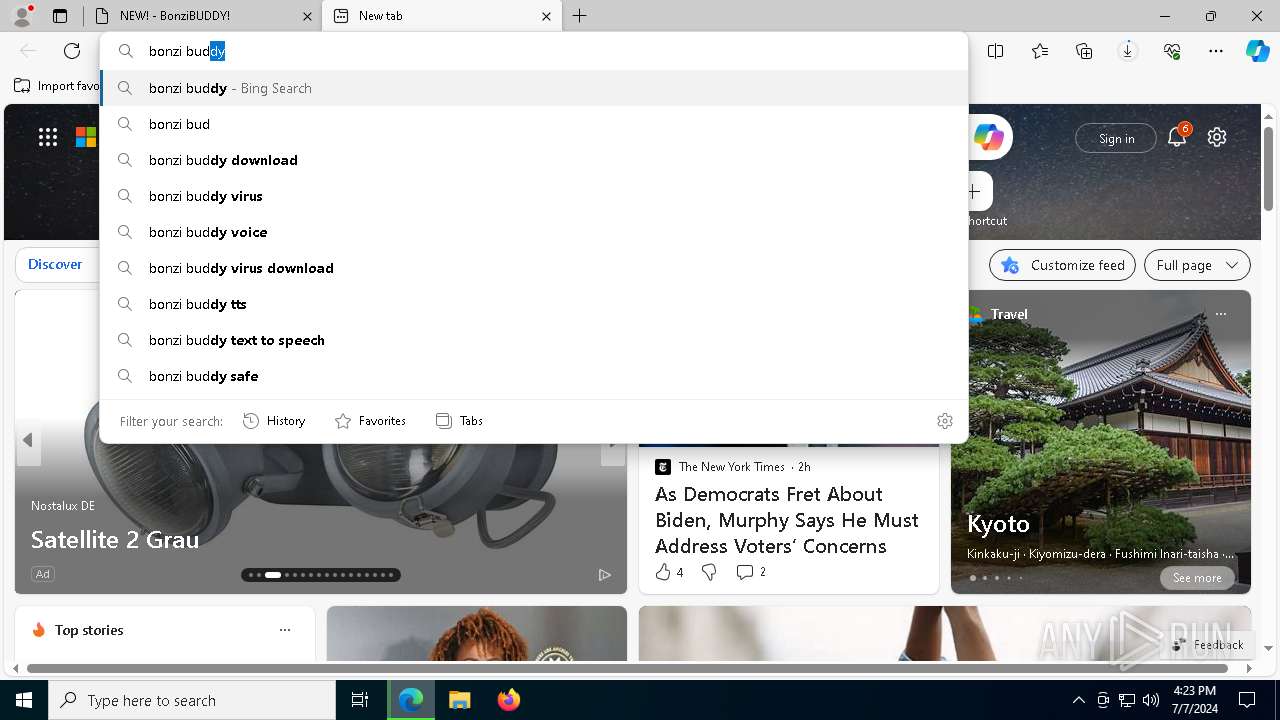Close the BonziBUDDY tab
The height and width of the screenshot is (720, 1280).
point(305,16)
